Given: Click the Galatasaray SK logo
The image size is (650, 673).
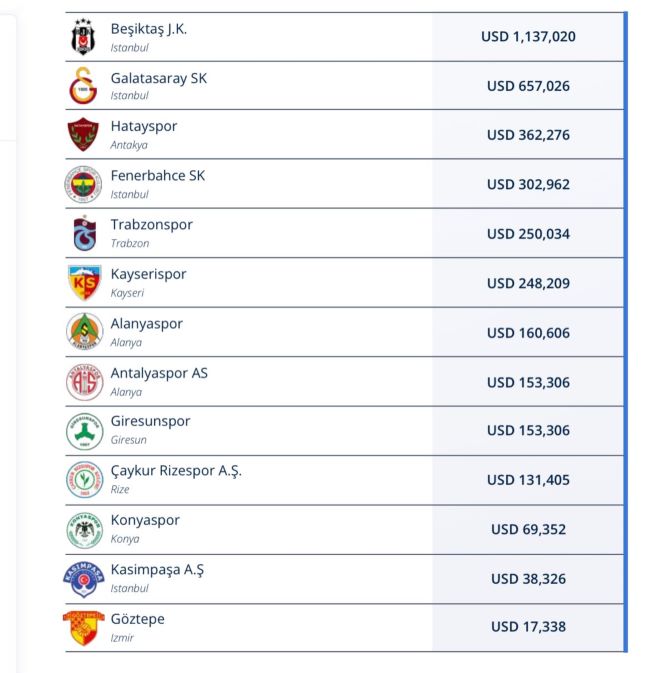Looking at the screenshot, I should [x=83, y=86].
